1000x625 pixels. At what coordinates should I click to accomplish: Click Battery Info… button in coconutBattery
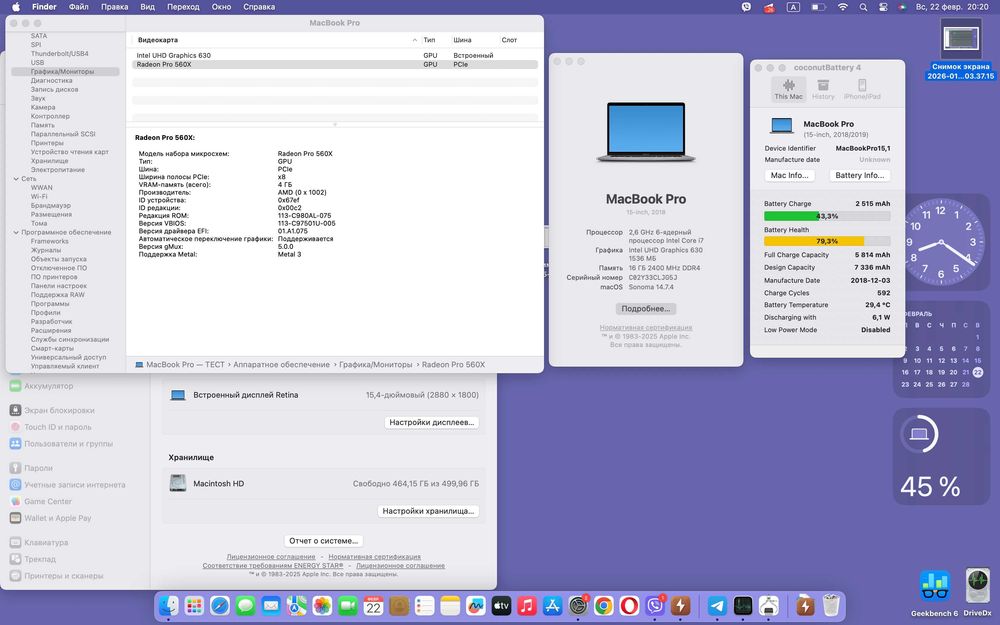[860, 175]
